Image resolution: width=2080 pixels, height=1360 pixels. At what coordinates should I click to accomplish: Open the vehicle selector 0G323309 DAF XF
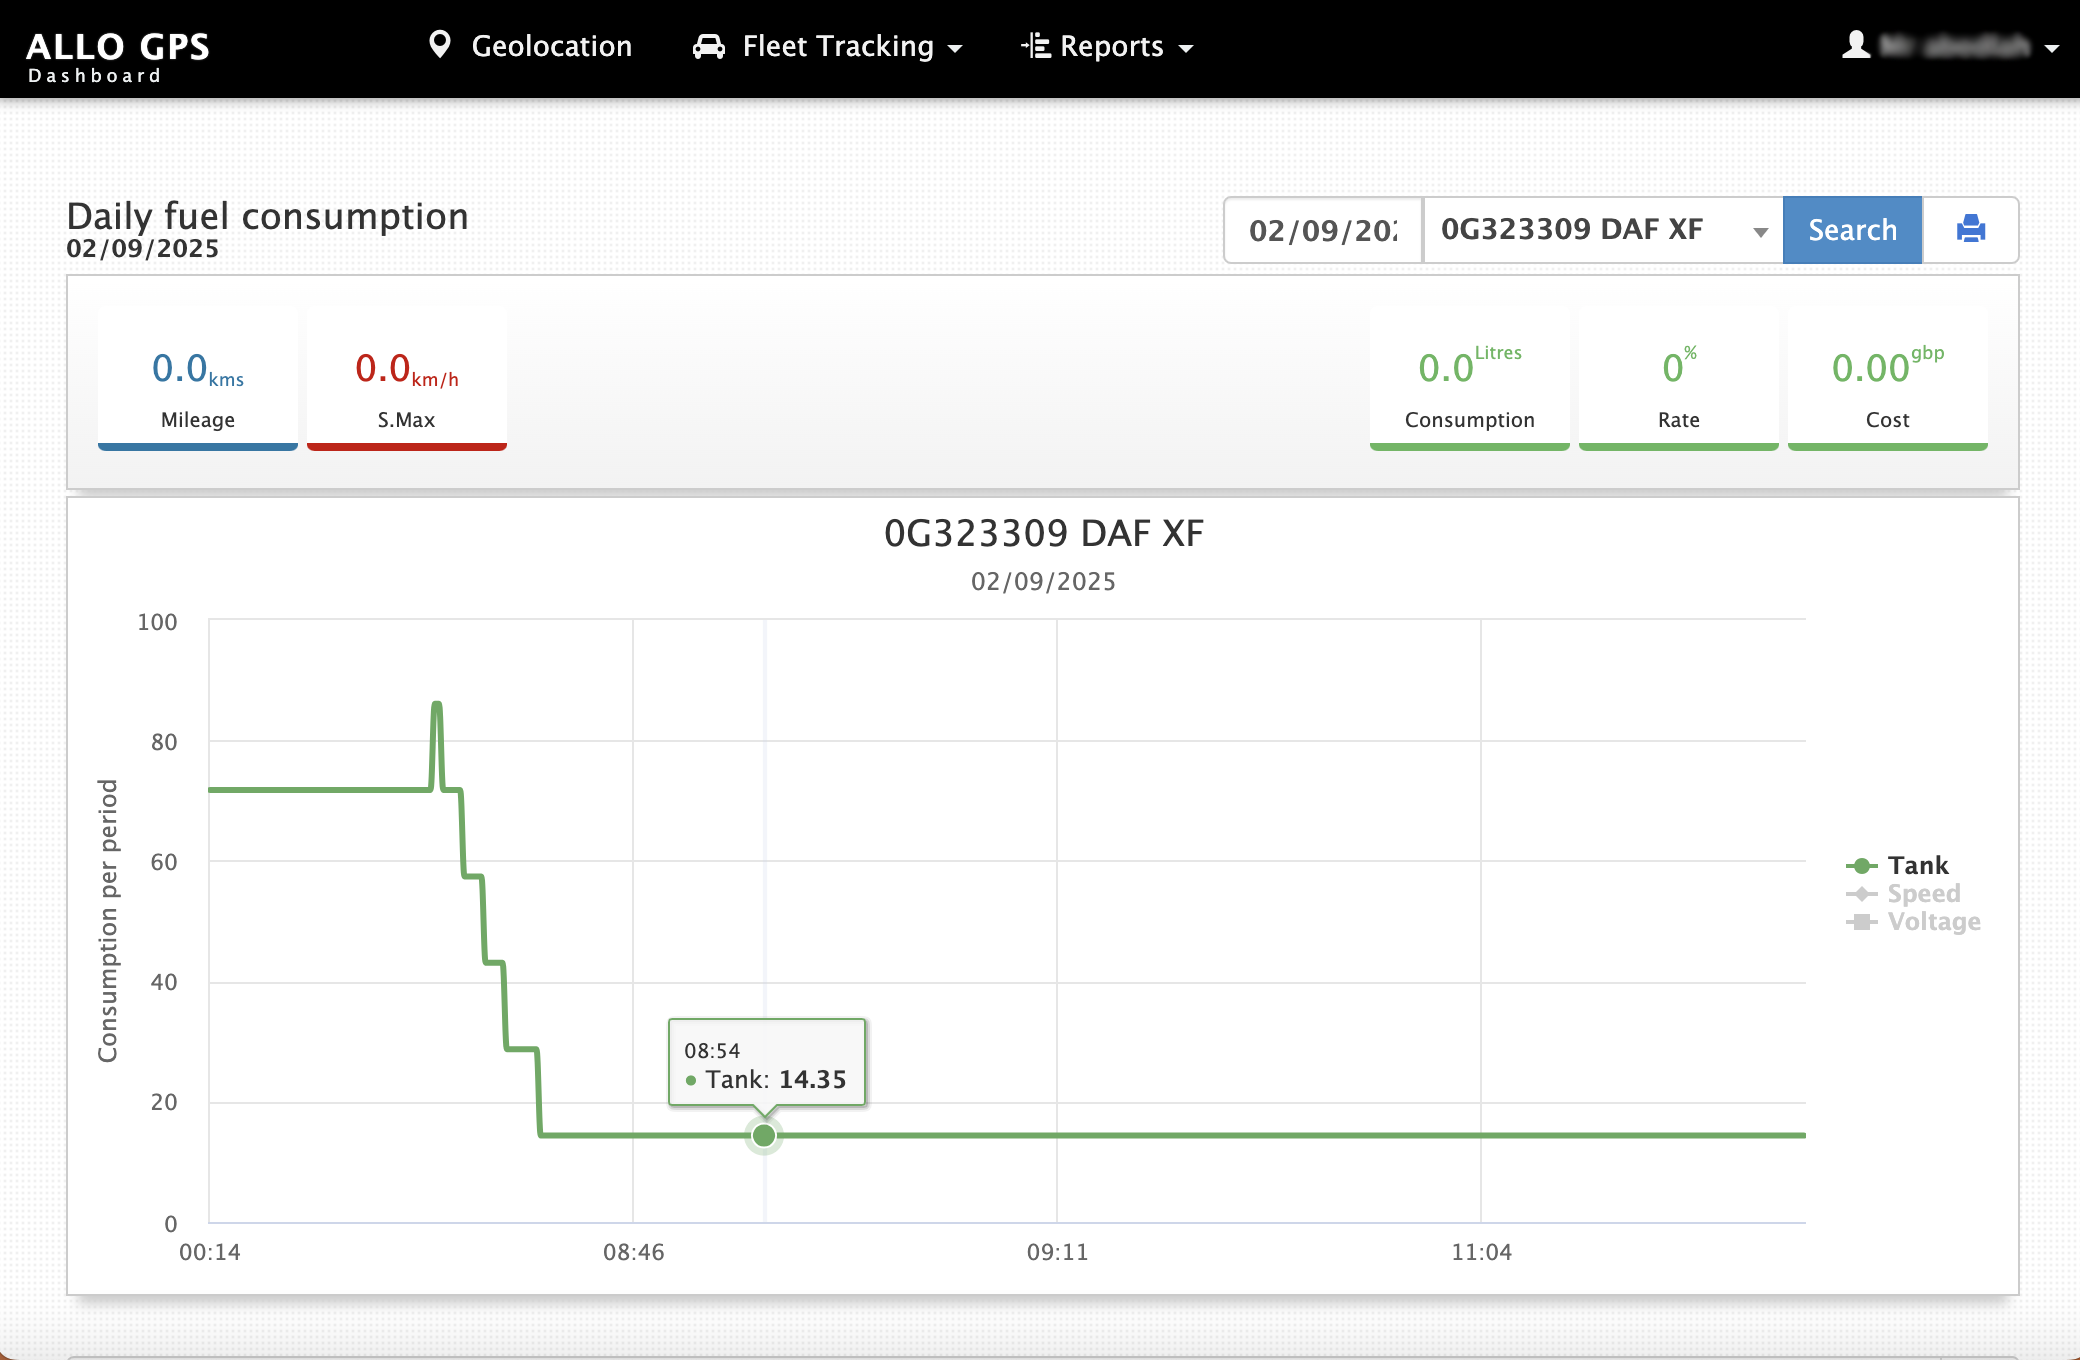click(1602, 230)
